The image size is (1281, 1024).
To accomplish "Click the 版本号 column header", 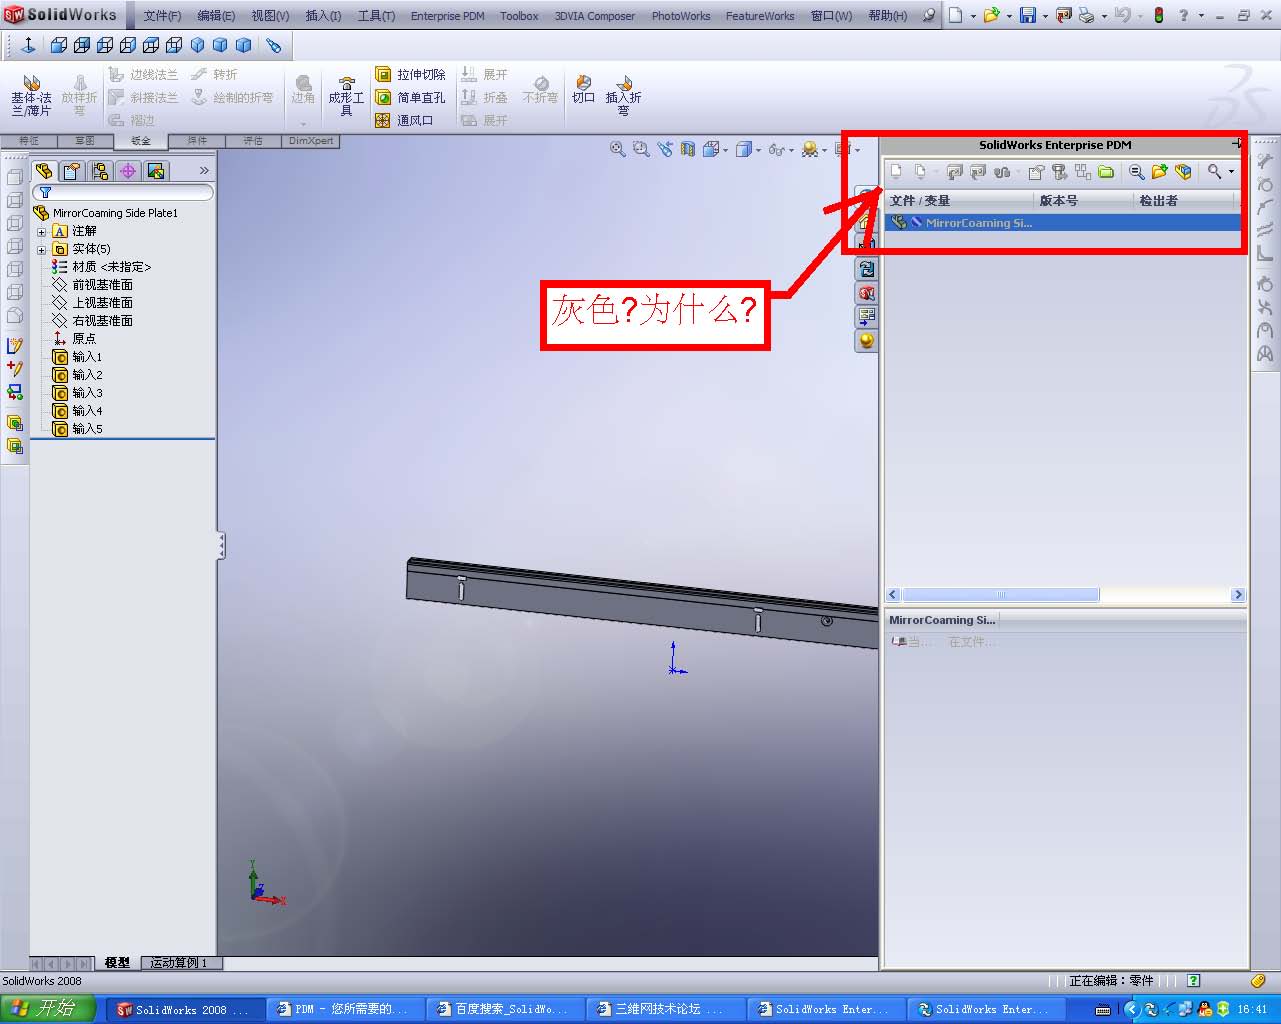I will (x=1084, y=201).
